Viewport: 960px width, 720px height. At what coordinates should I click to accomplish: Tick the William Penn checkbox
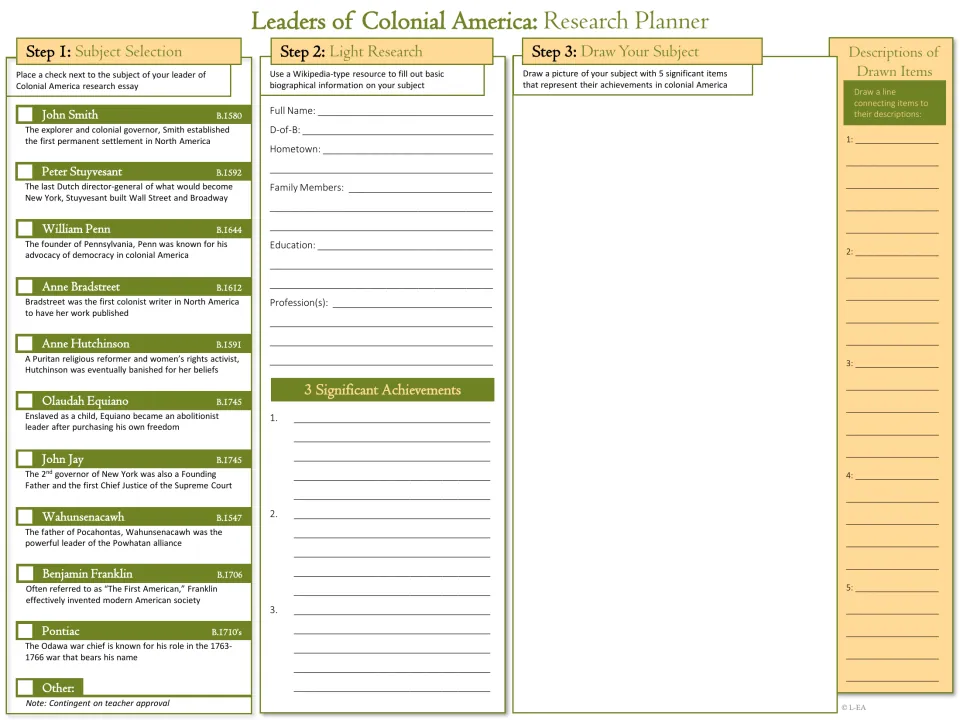pos(25,229)
